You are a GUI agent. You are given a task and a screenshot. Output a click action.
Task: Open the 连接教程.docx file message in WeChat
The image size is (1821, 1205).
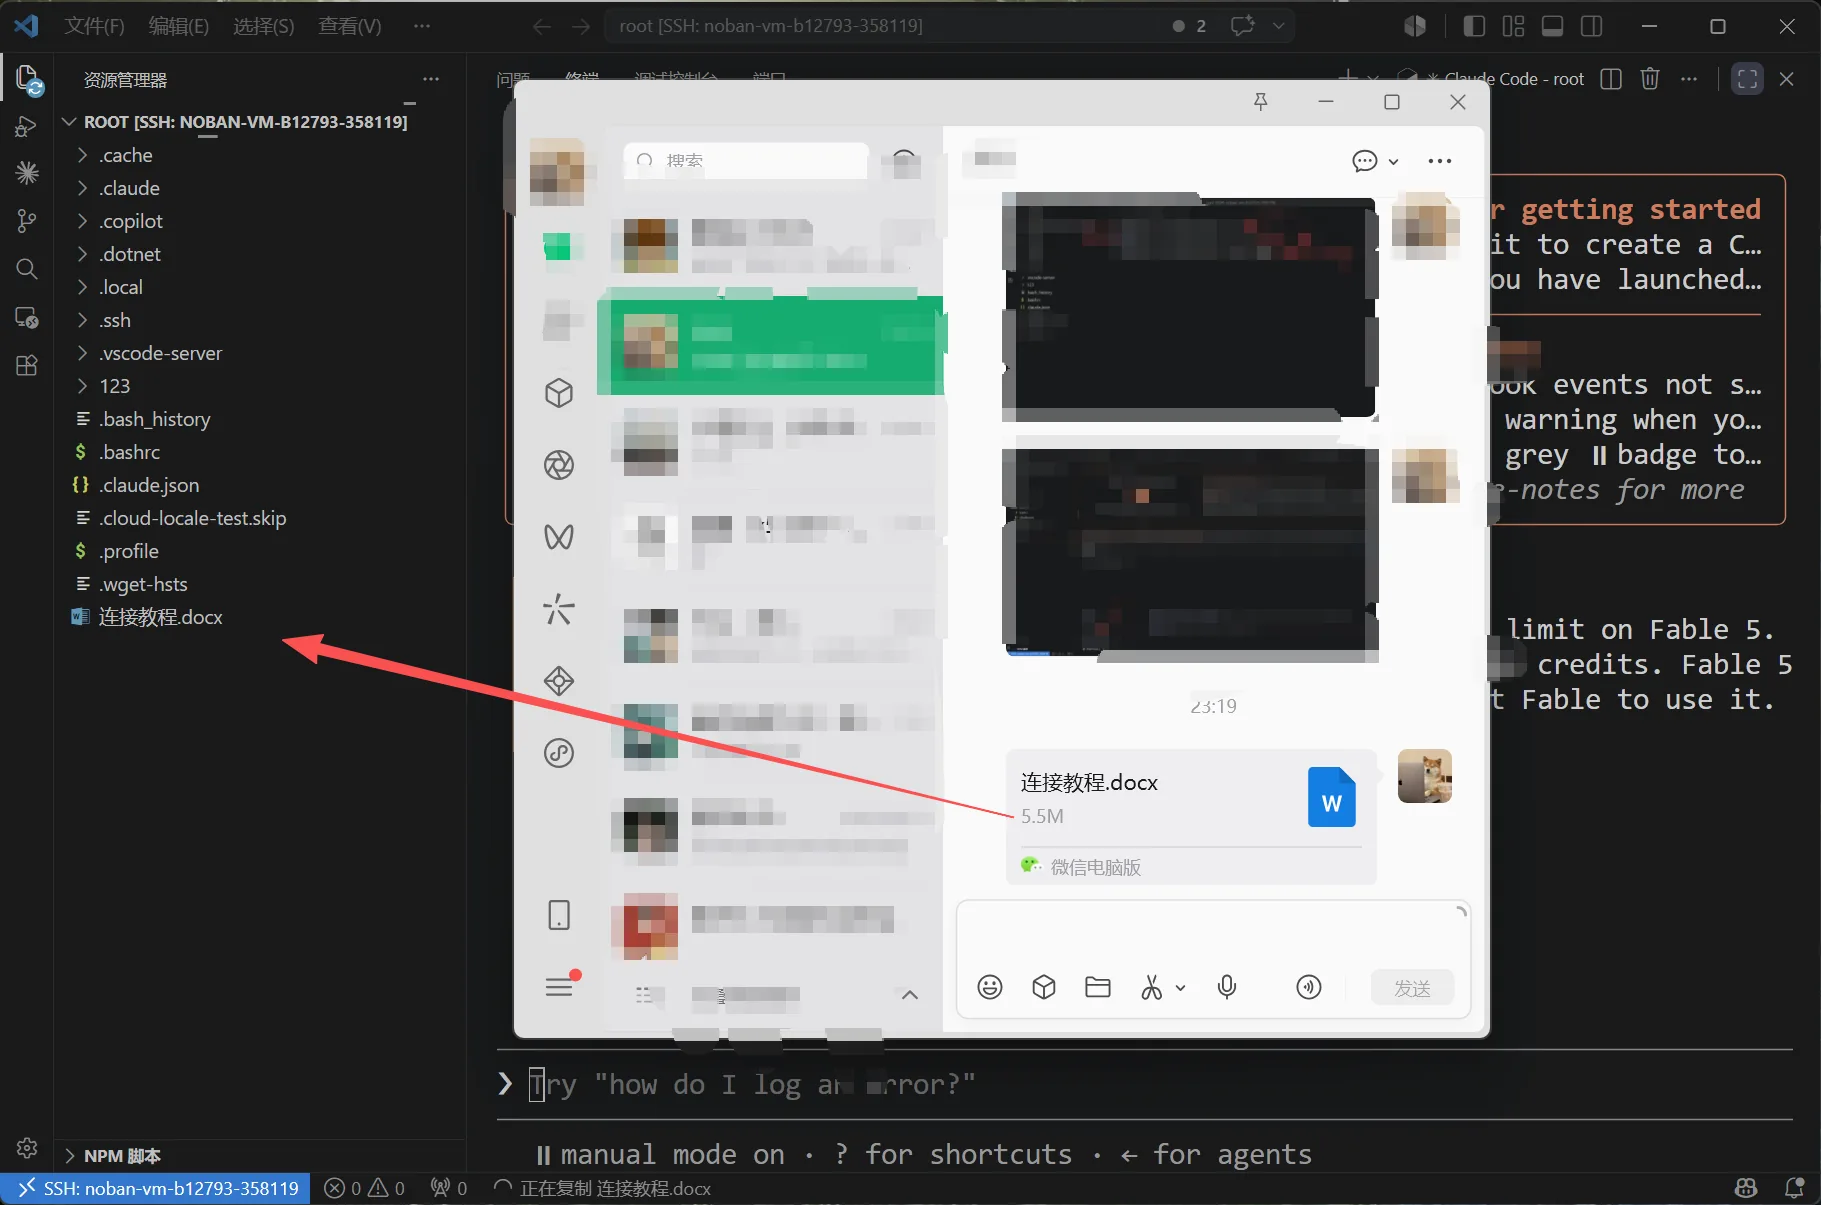tap(1191, 816)
